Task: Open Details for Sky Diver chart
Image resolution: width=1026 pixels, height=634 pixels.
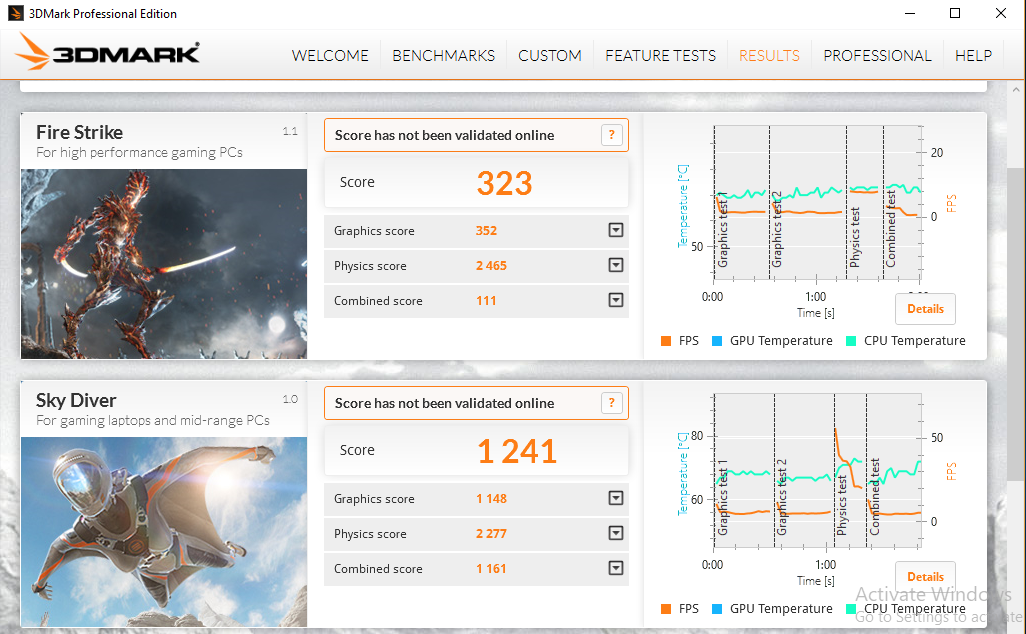Action: tap(925, 576)
